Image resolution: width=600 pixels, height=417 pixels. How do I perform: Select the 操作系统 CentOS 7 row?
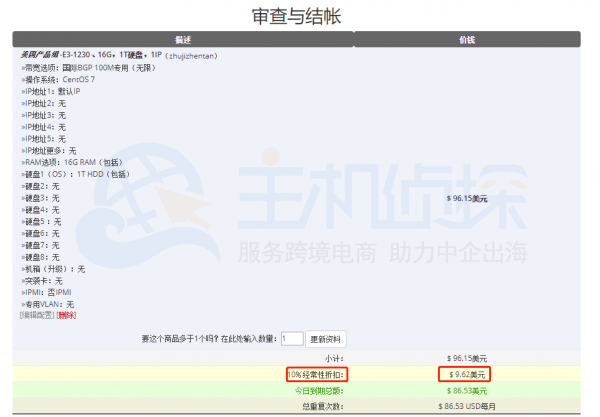[58, 80]
